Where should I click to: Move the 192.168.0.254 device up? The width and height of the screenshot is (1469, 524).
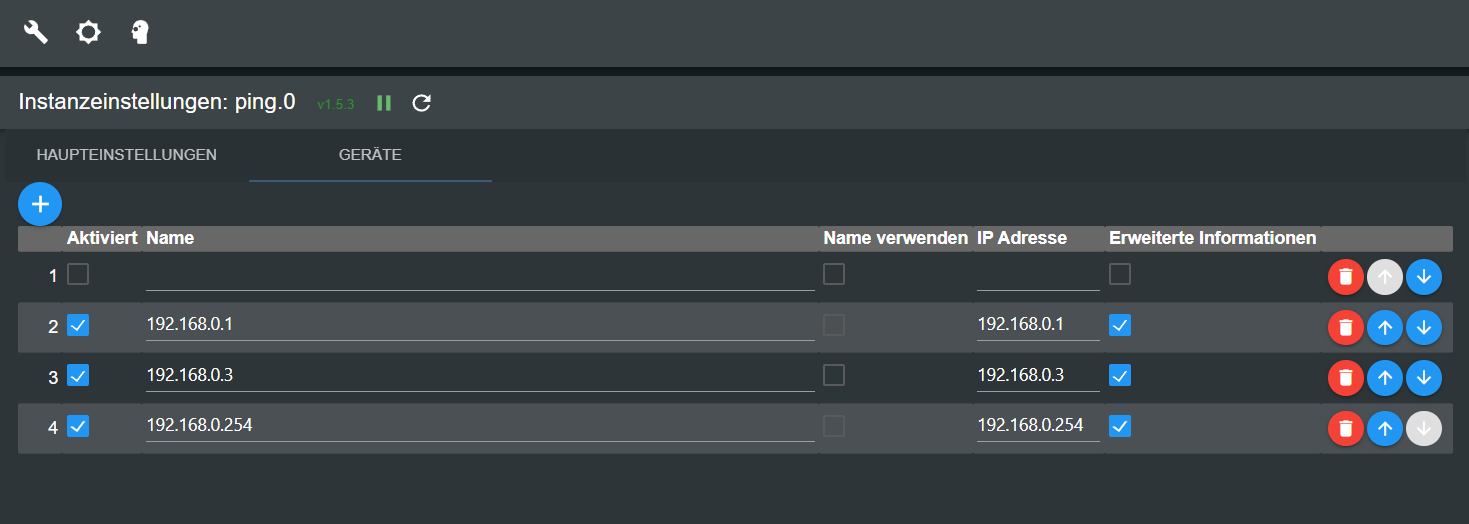coord(1385,428)
